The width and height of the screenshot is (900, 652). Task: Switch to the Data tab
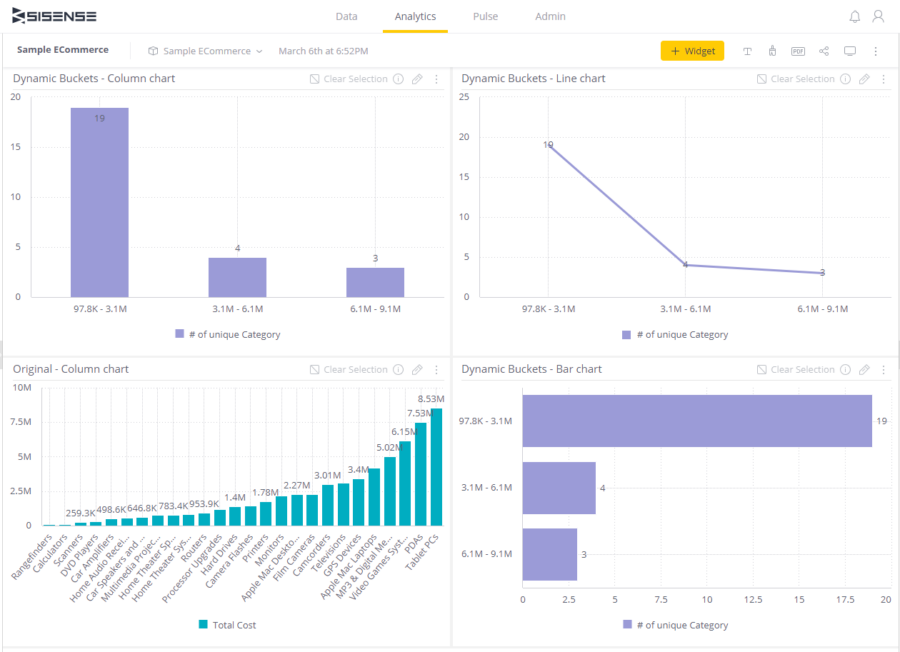346,17
